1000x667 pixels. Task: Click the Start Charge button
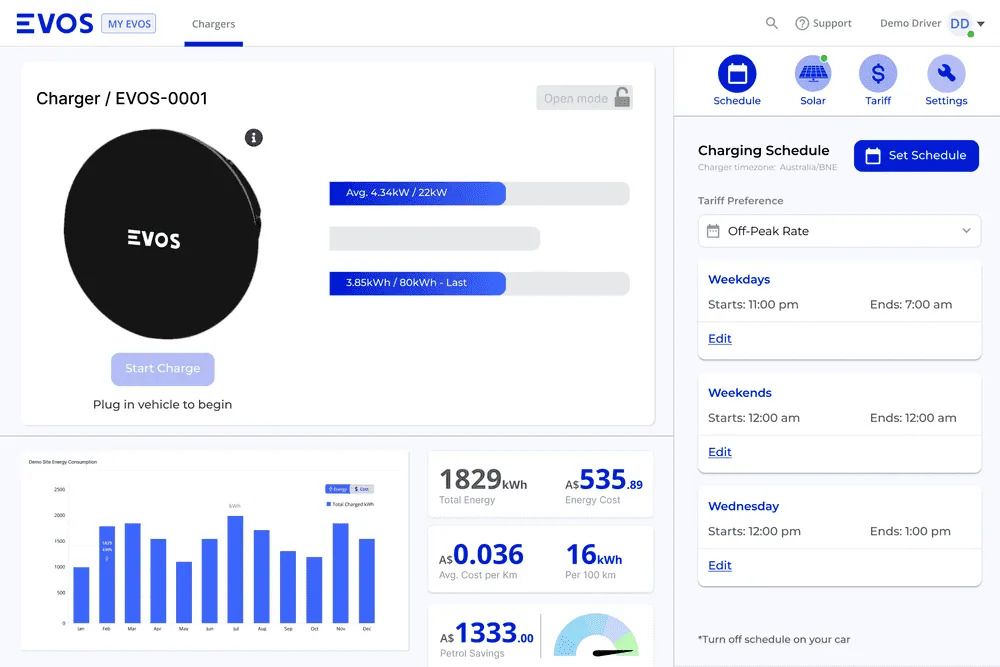162,369
